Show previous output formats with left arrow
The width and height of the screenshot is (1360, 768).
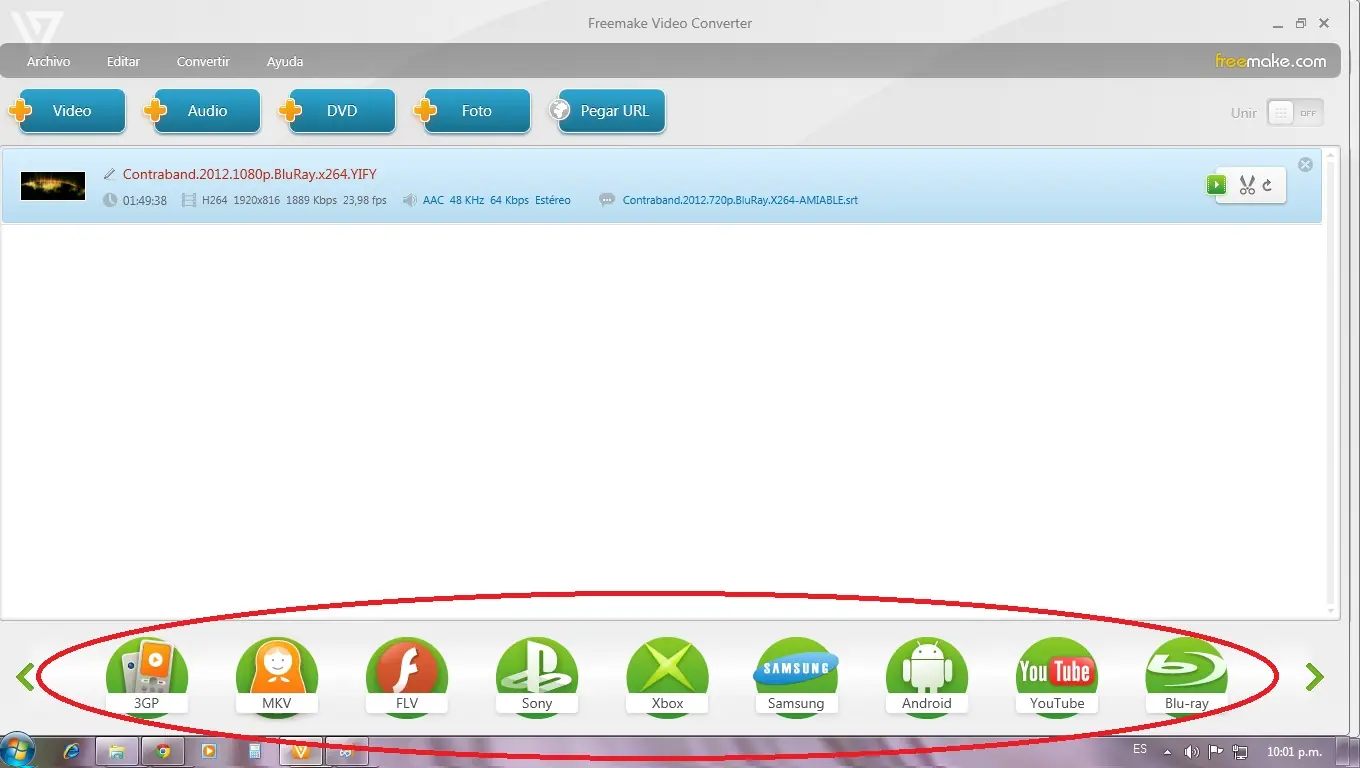point(26,677)
